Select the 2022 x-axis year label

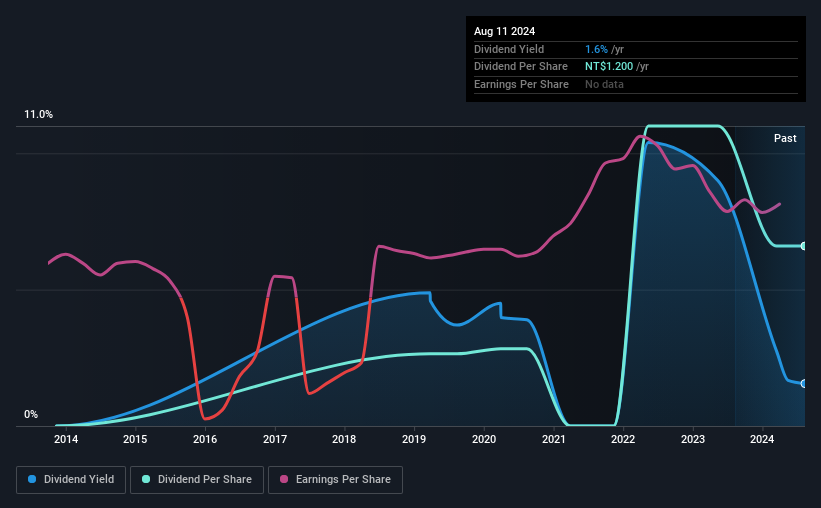[x=623, y=439]
